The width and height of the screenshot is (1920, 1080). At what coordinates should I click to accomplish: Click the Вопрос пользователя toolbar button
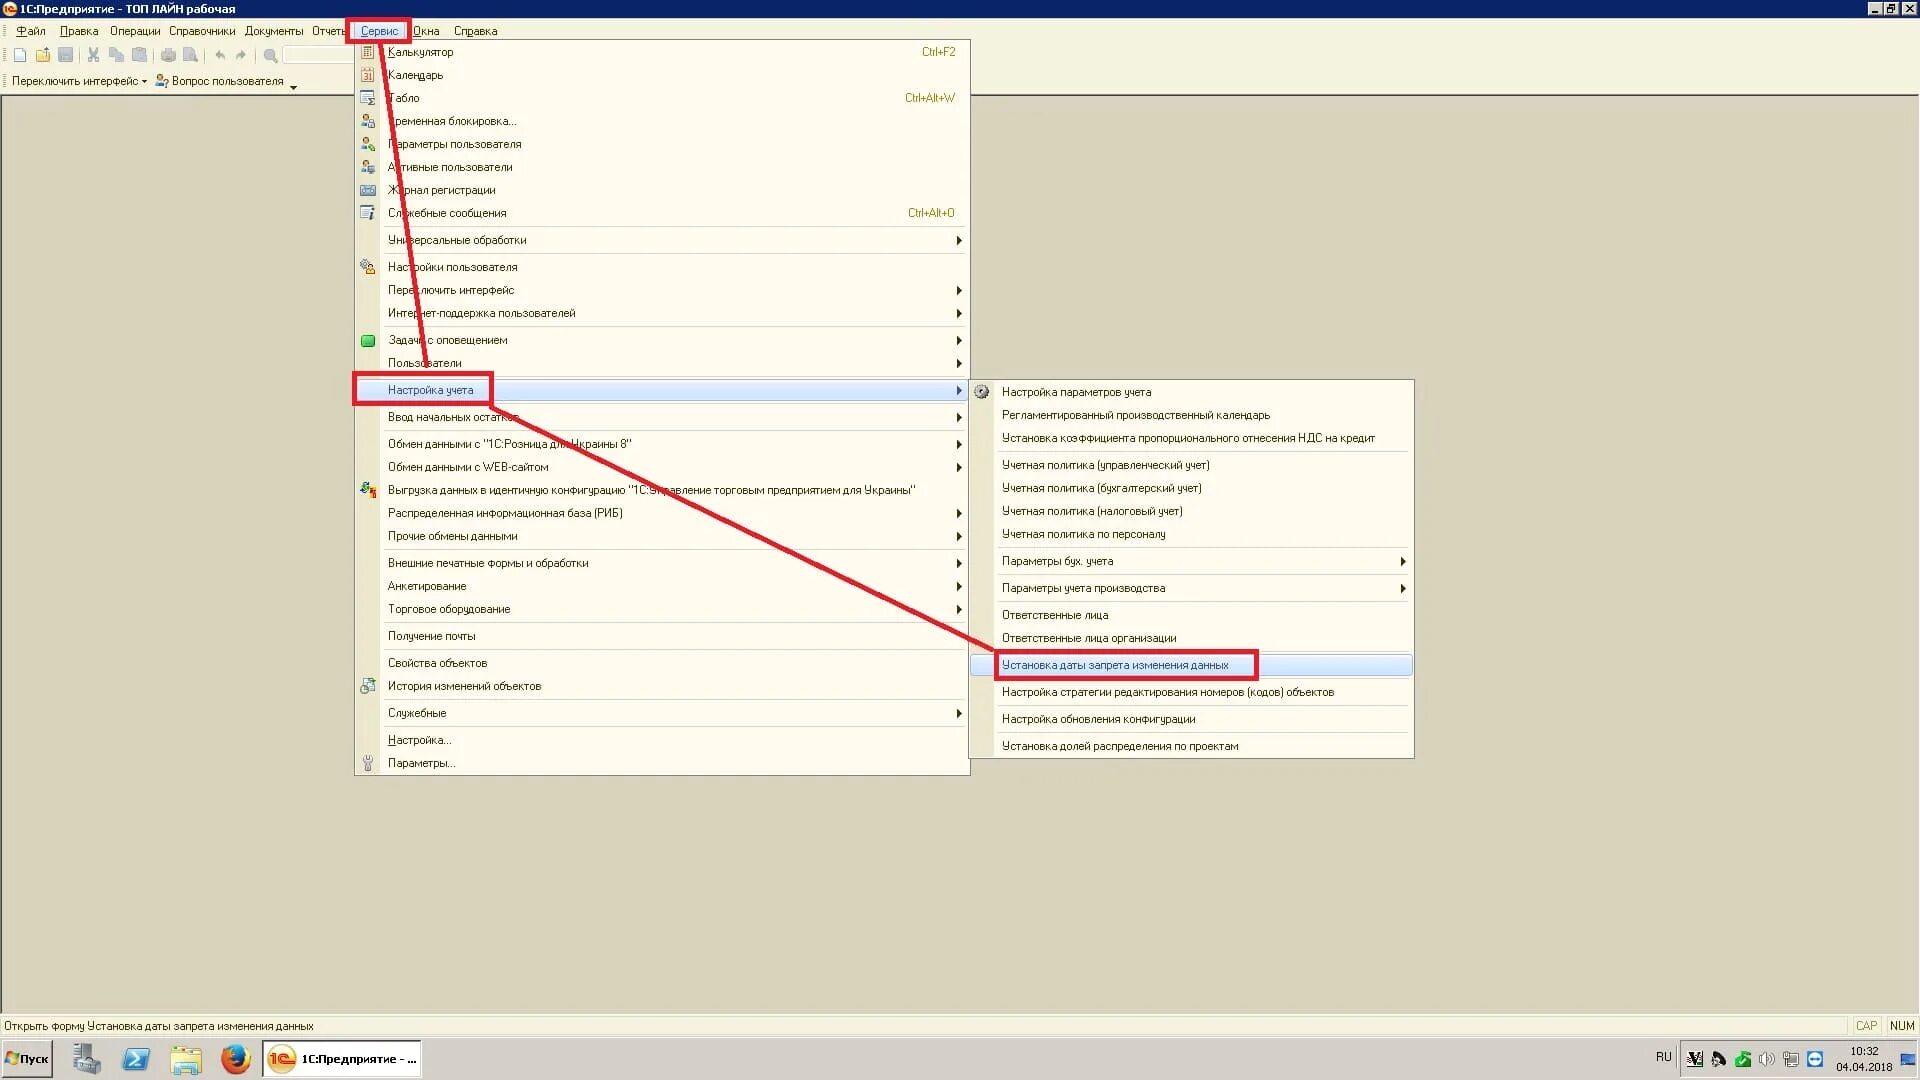(x=220, y=81)
